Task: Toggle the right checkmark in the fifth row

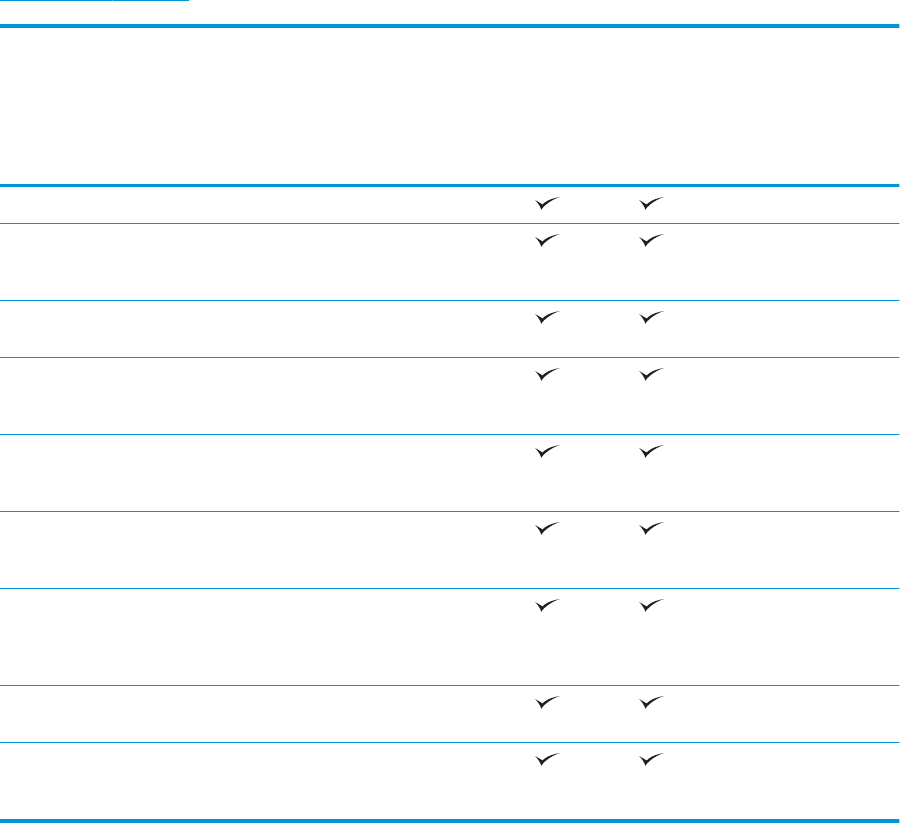Action: tap(654, 452)
